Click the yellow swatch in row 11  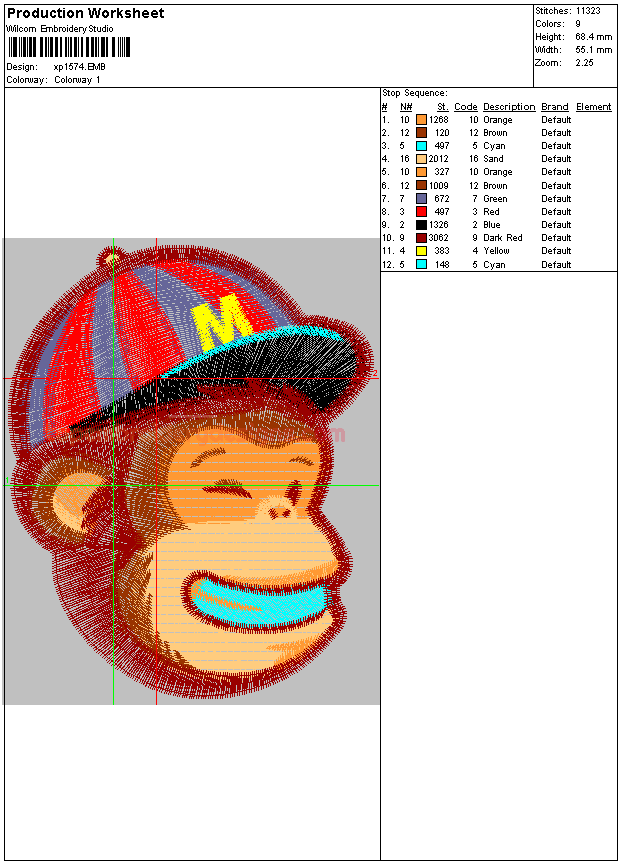[421, 251]
